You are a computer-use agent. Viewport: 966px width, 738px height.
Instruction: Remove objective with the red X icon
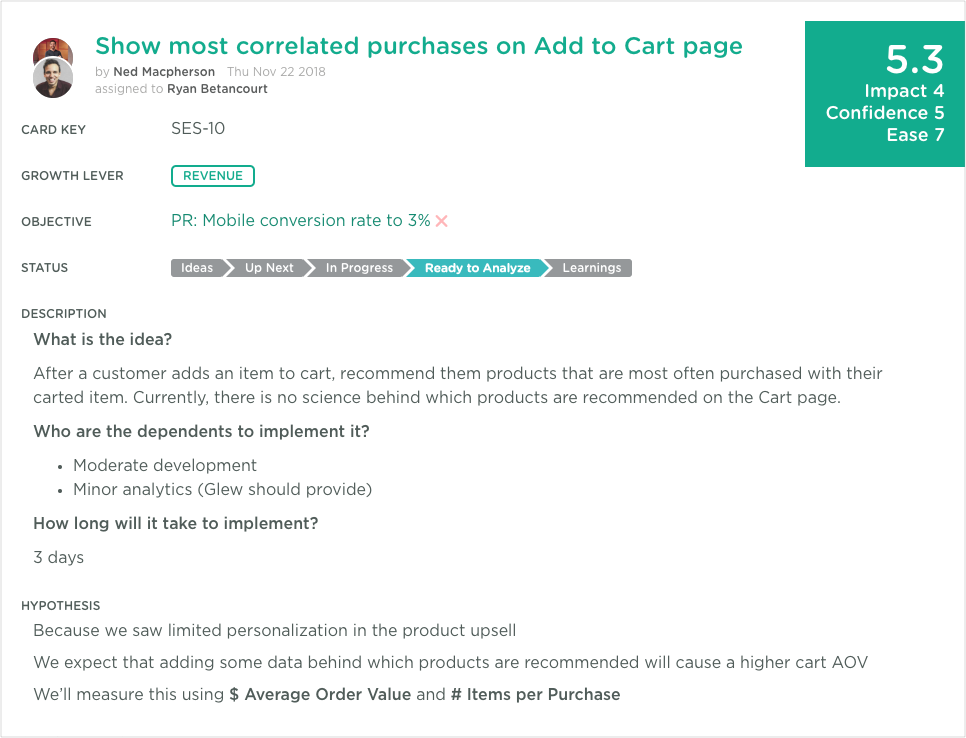[442, 221]
